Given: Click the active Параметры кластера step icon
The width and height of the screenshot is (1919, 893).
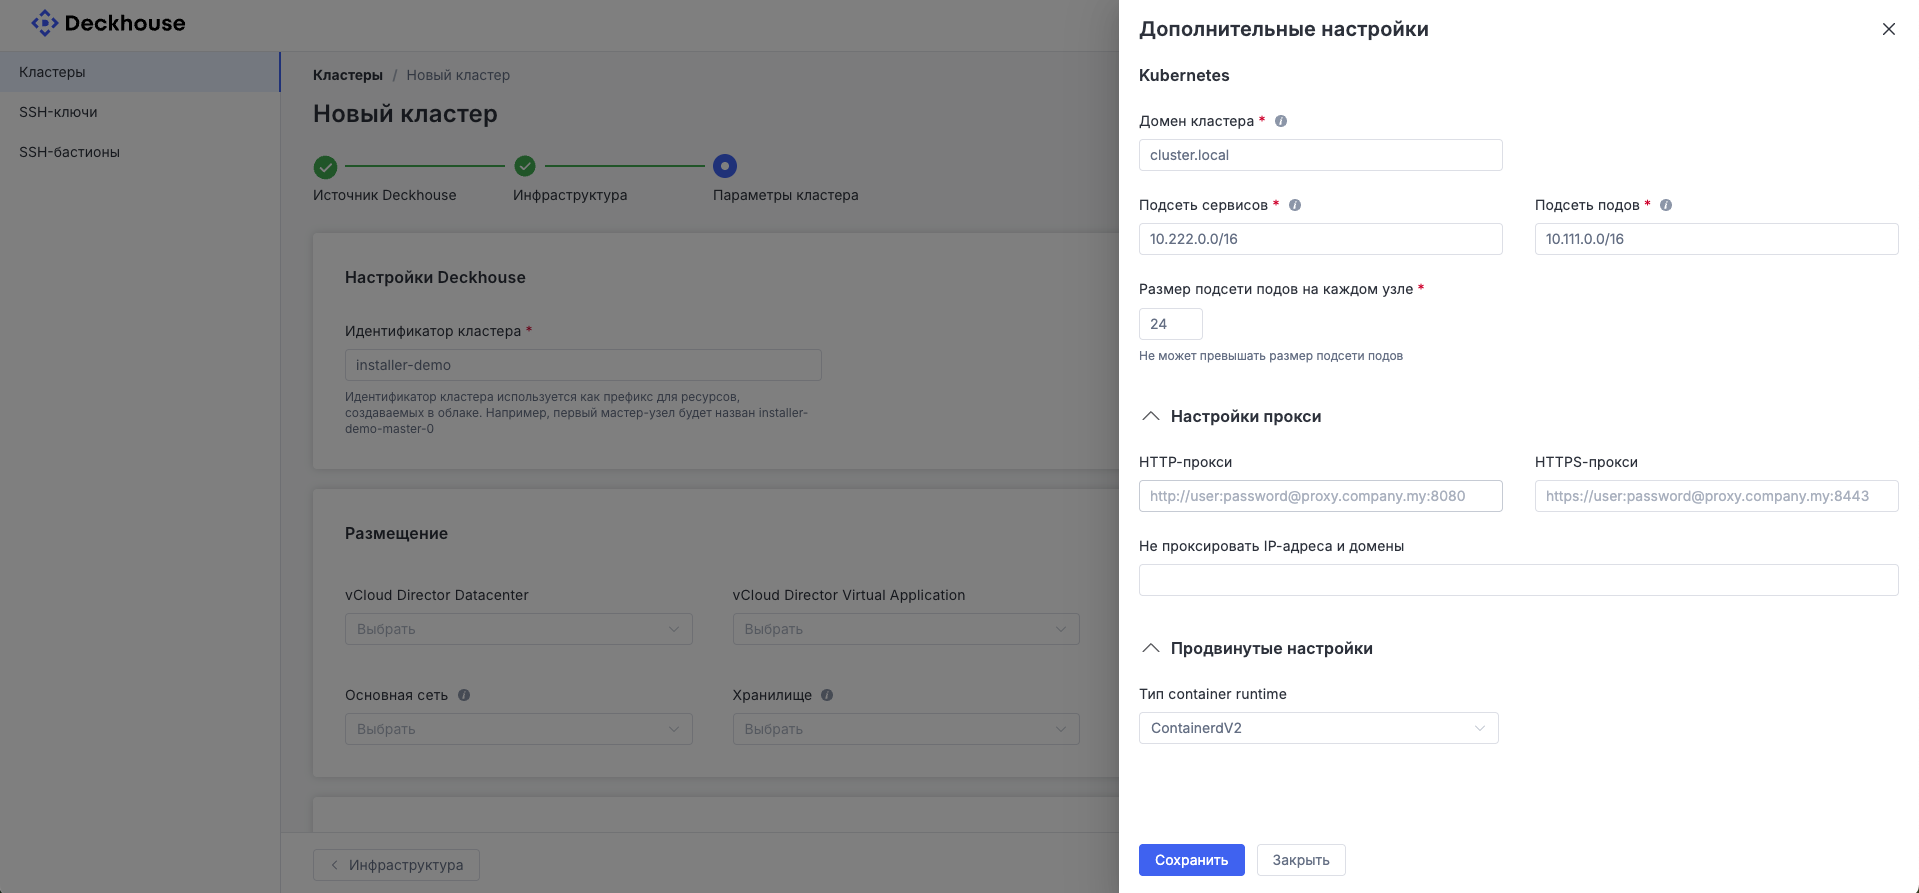Looking at the screenshot, I should (725, 166).
